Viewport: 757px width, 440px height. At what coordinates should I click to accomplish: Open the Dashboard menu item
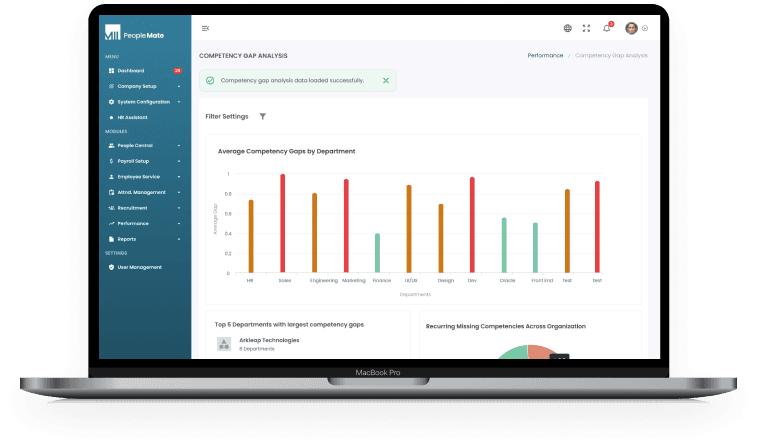click(x=131, y=71)
